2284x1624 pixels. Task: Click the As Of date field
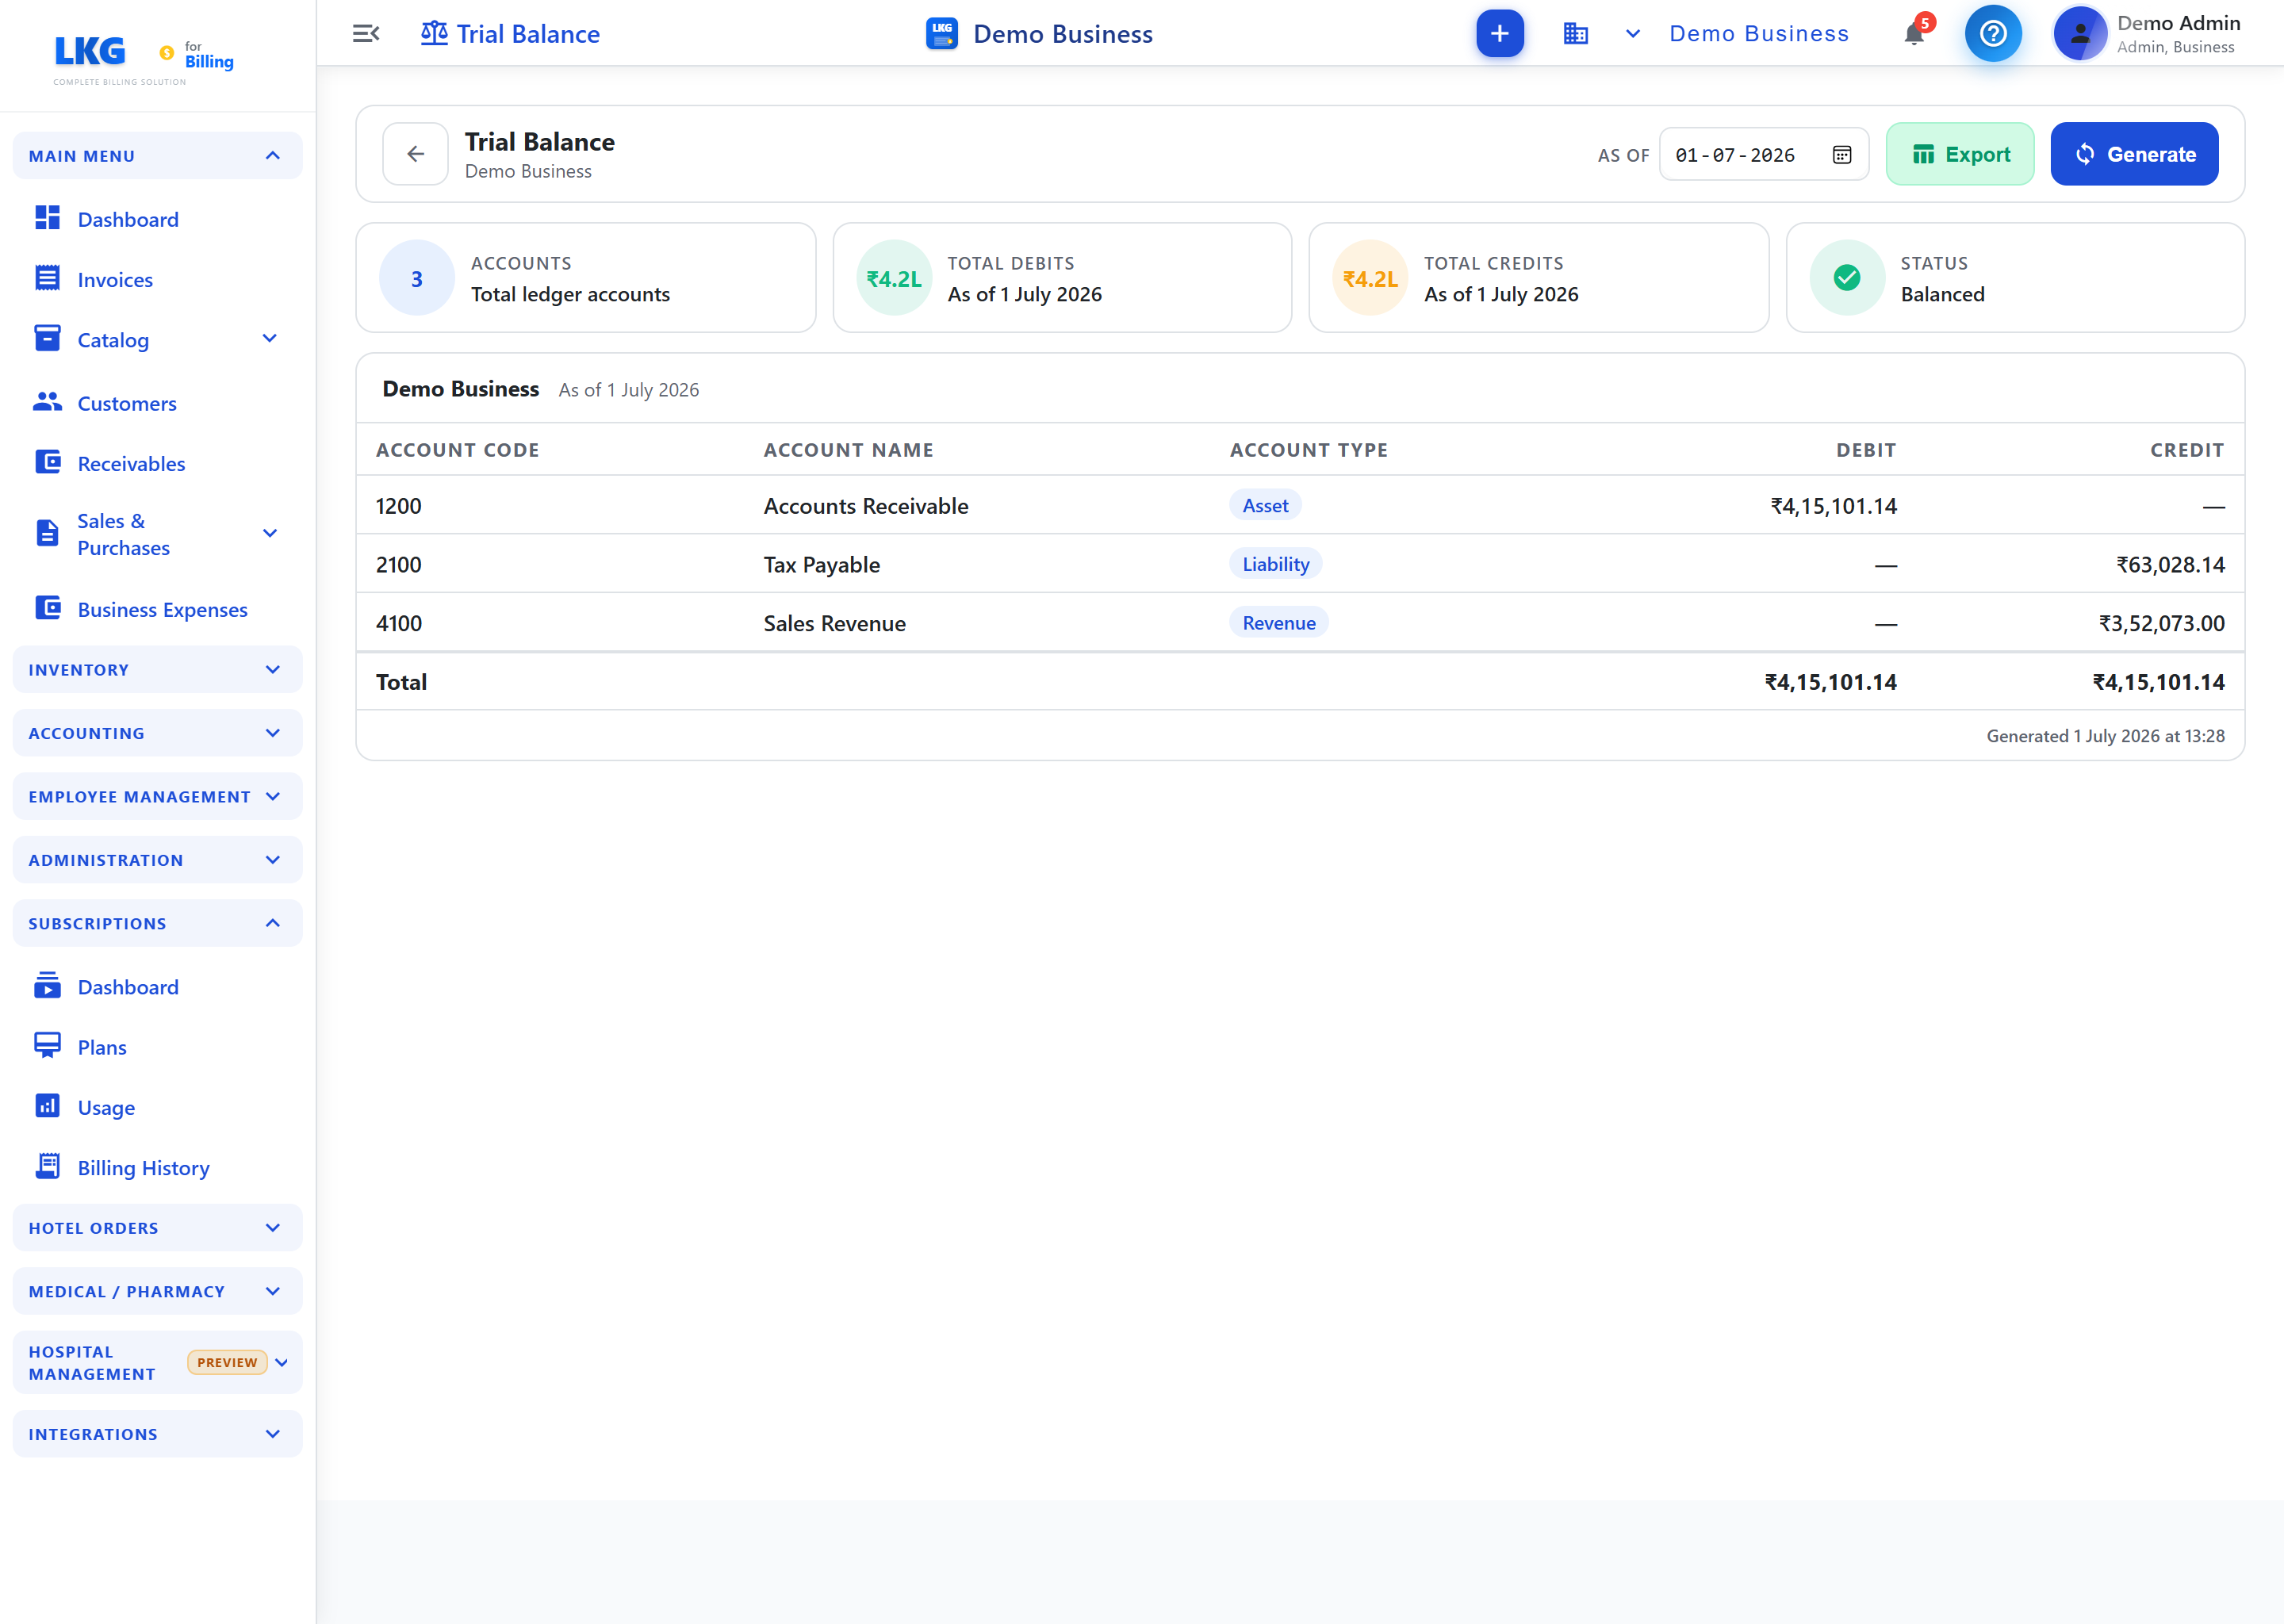tap(1764, 155)
